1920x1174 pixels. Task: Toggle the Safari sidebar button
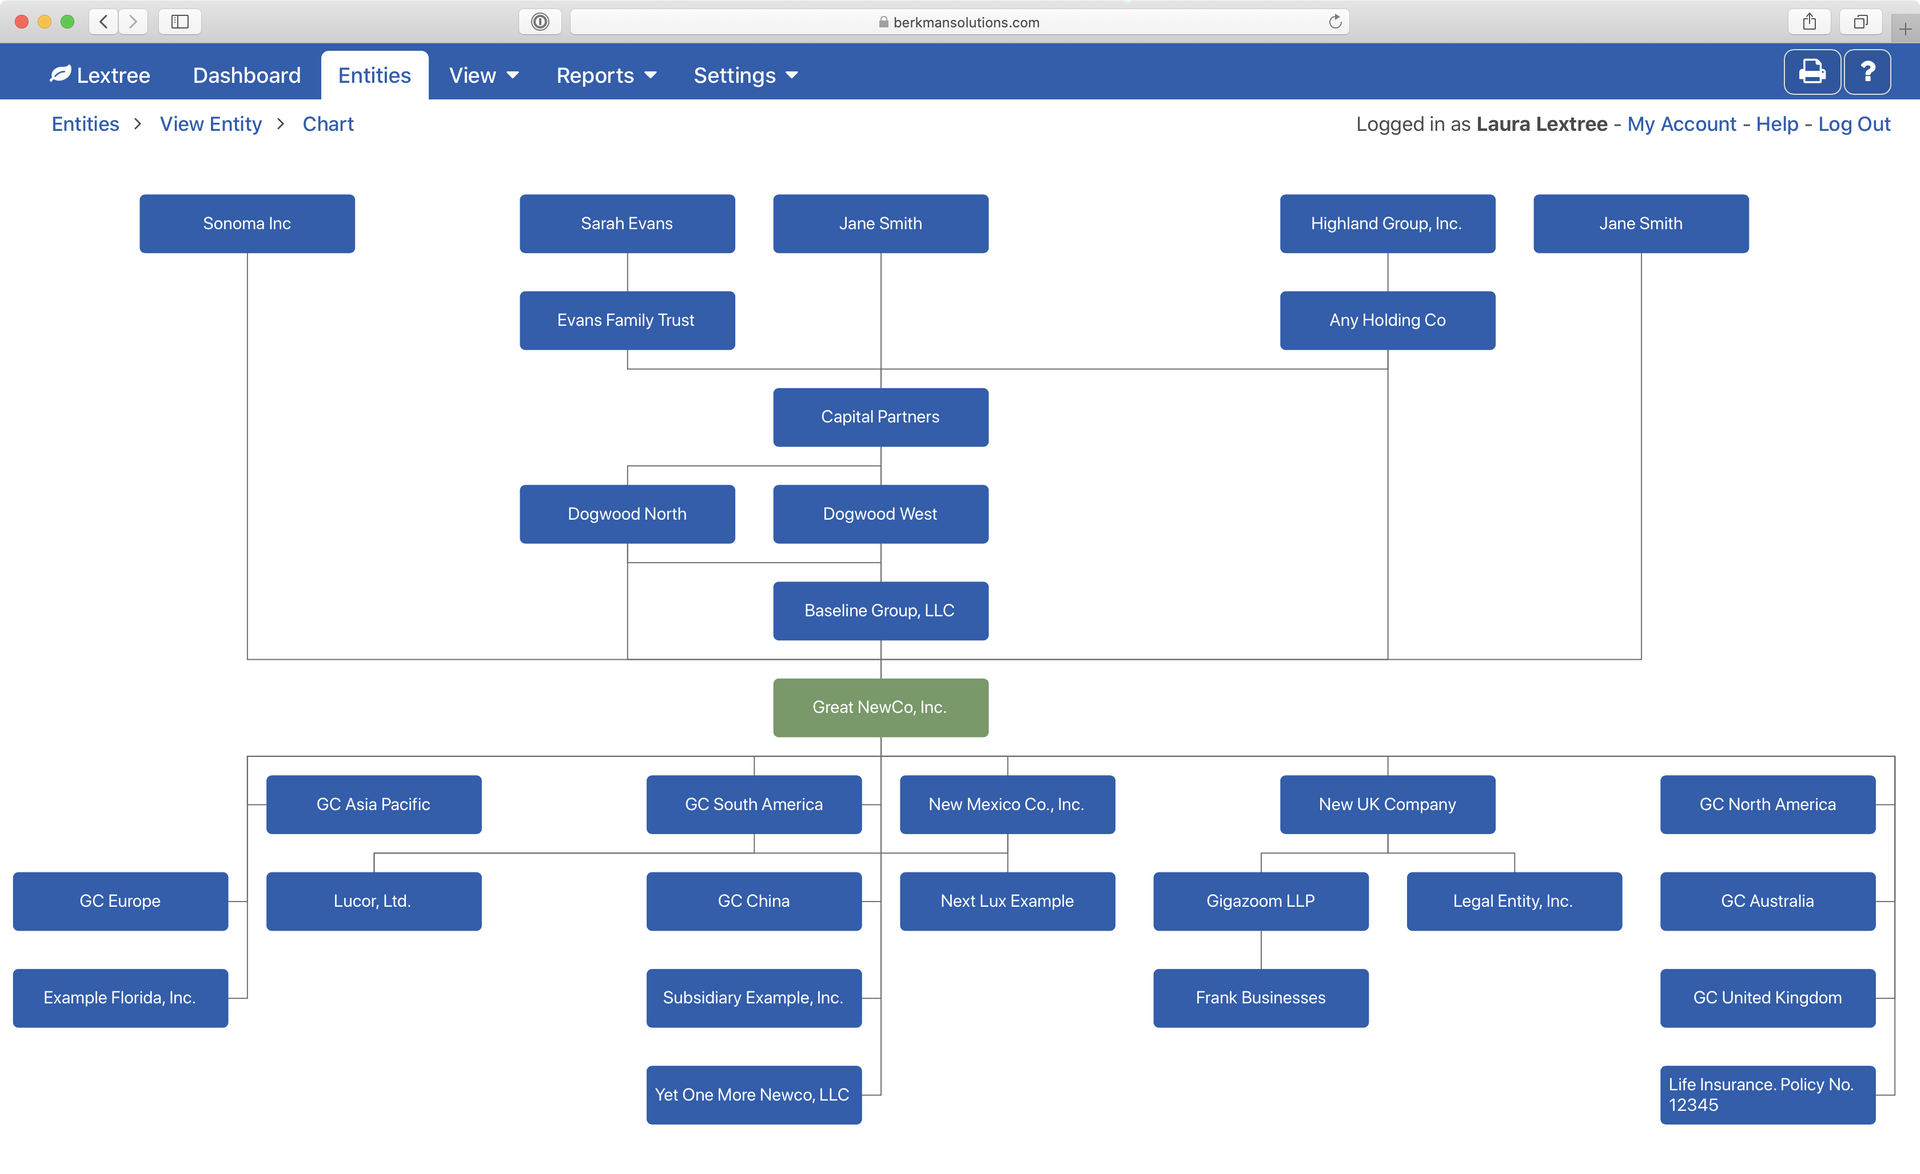(180, 21)
